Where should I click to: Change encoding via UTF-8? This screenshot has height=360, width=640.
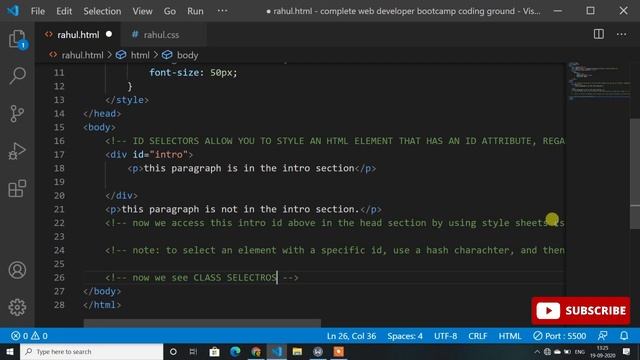point(445,336)
